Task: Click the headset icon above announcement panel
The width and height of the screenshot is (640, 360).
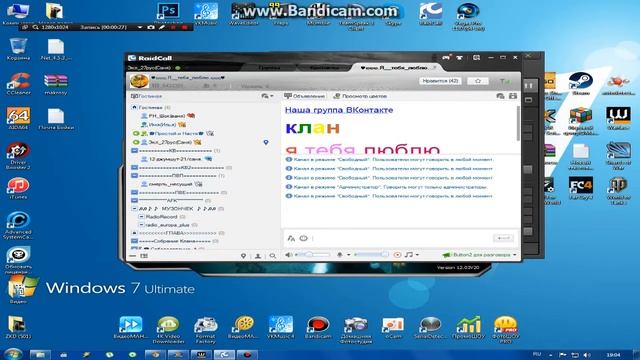Action: pyautogui.click(x=500, y=96)
